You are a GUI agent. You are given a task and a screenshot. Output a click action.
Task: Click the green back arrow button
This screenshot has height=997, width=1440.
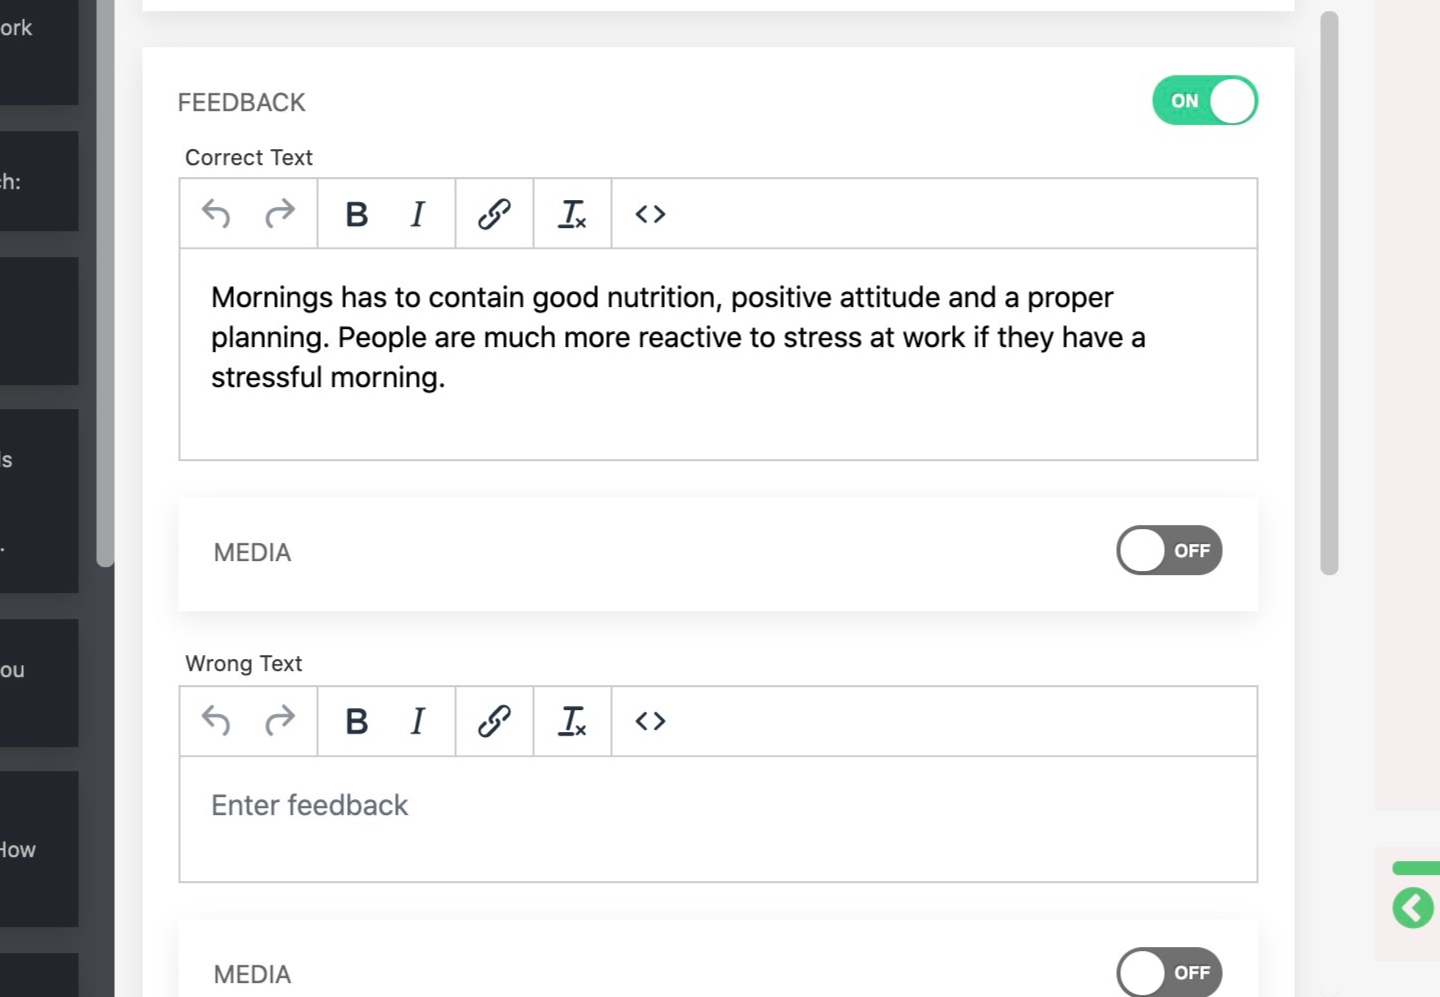click(1413, 908)
